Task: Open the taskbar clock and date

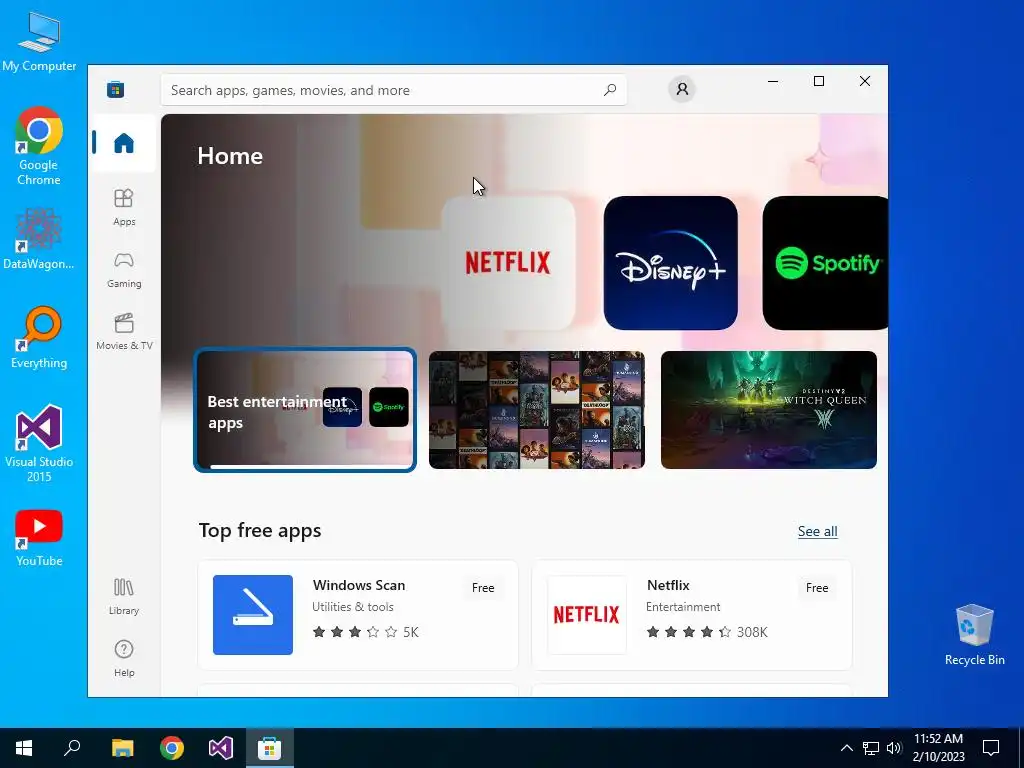Action: [x=938, y=748]
